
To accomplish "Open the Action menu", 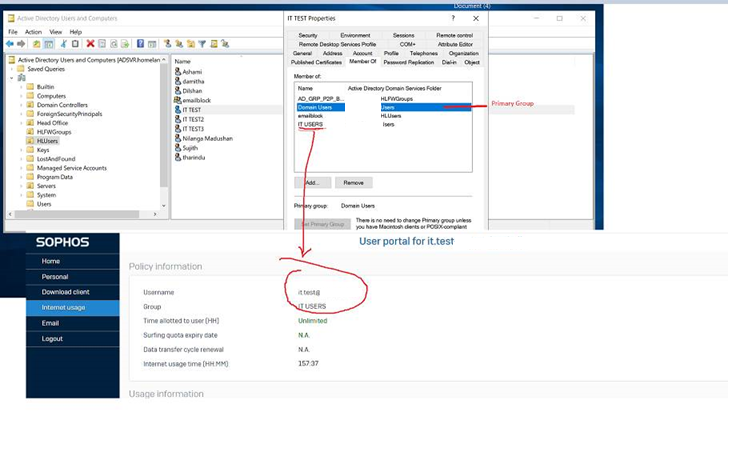I will [x=33, y=32].
